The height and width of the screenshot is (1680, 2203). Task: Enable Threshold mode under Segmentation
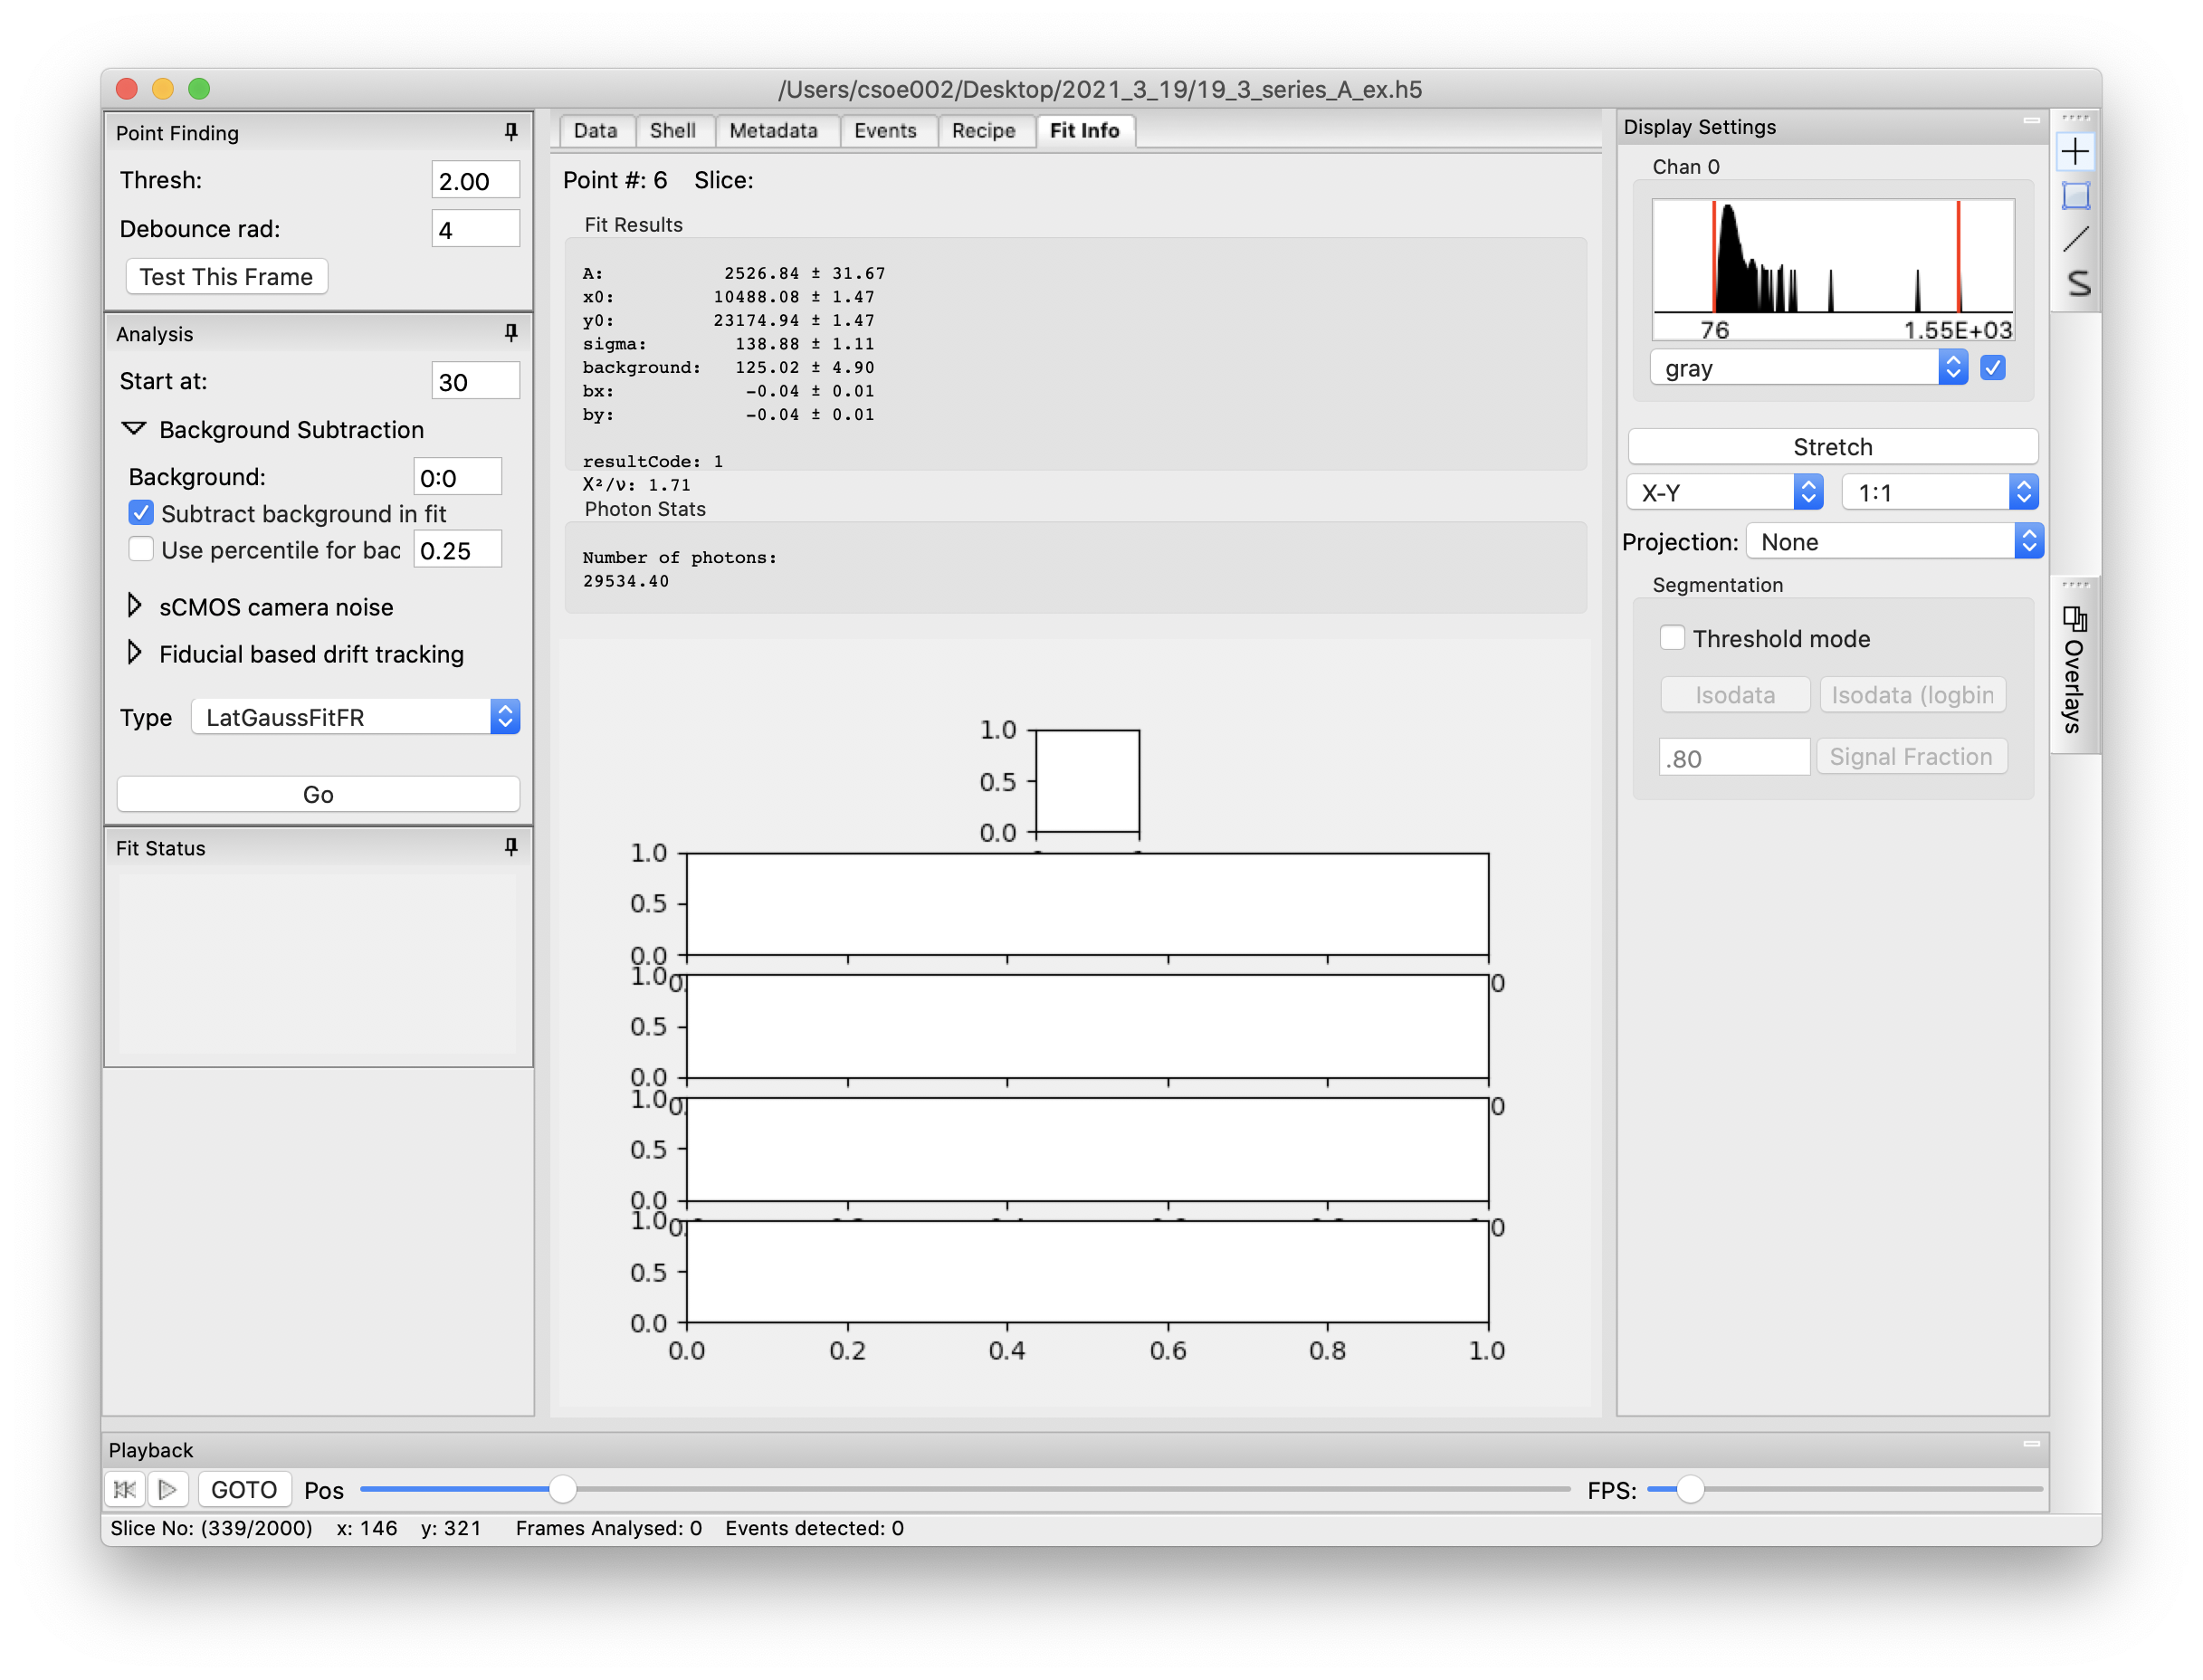[x=1672, y=637]
